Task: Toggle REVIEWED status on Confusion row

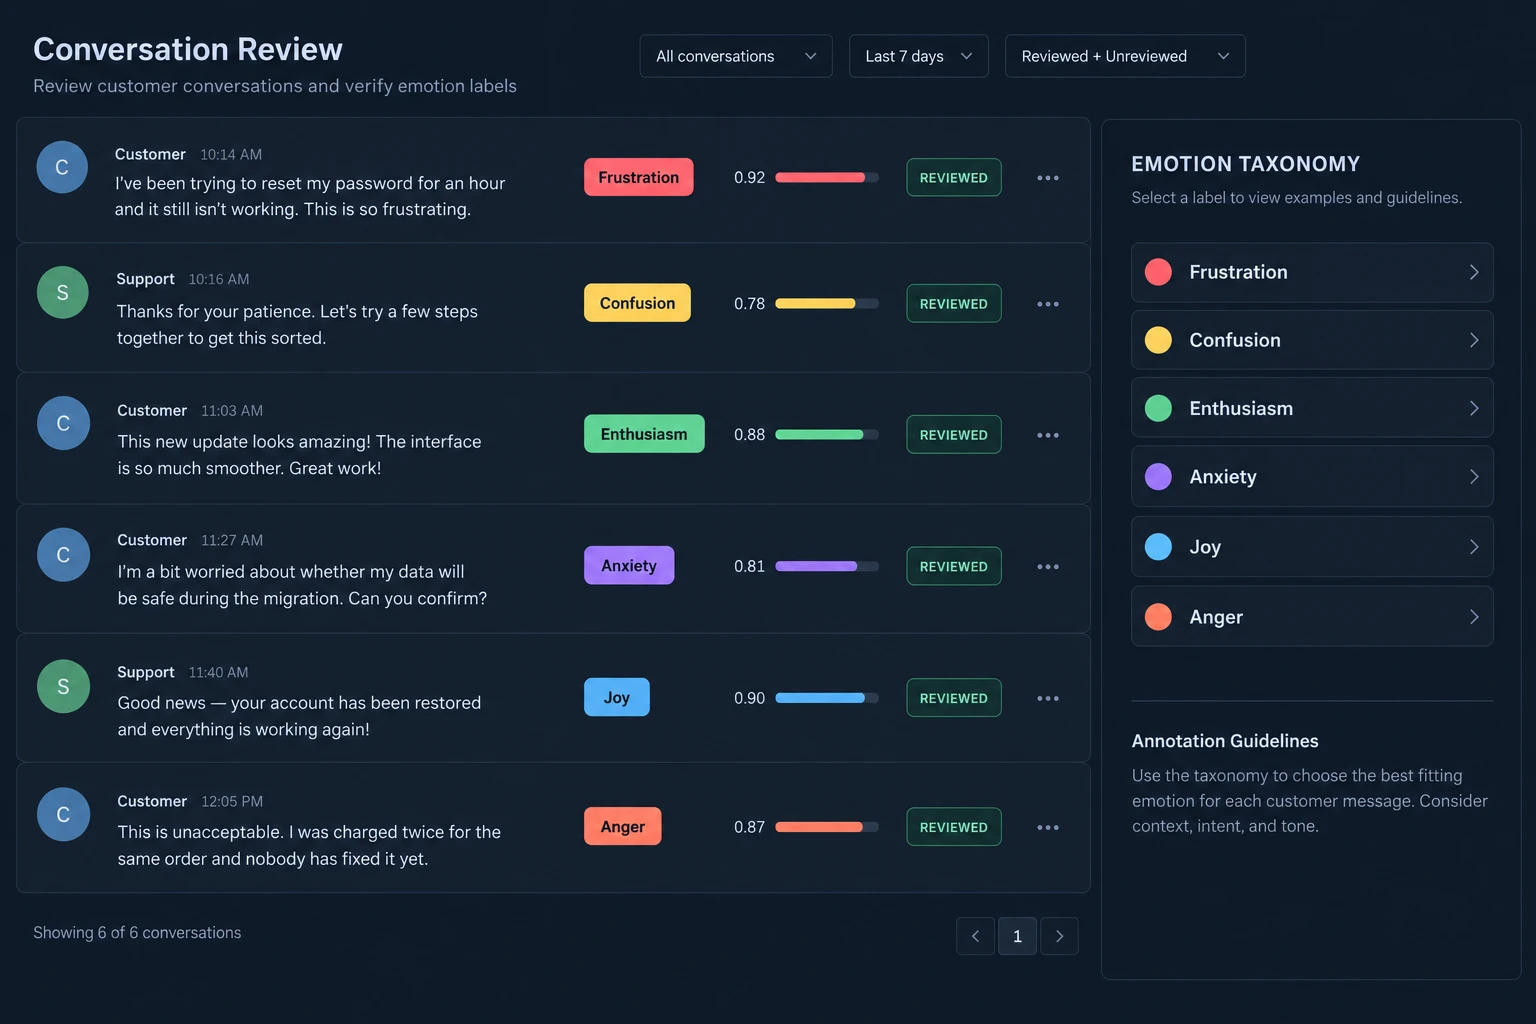Action: point(954,304)
